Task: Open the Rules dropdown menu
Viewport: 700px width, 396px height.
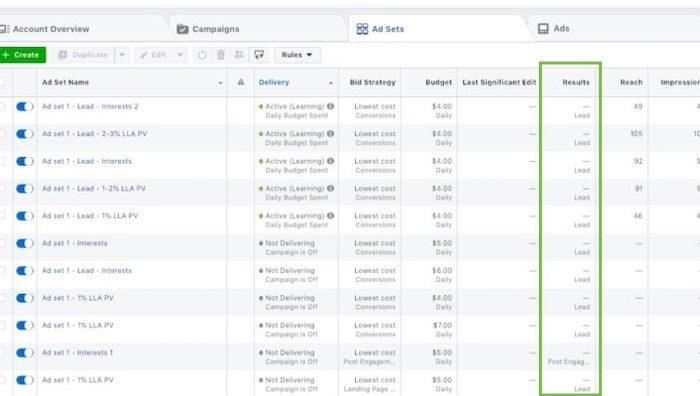Action: 297,55
